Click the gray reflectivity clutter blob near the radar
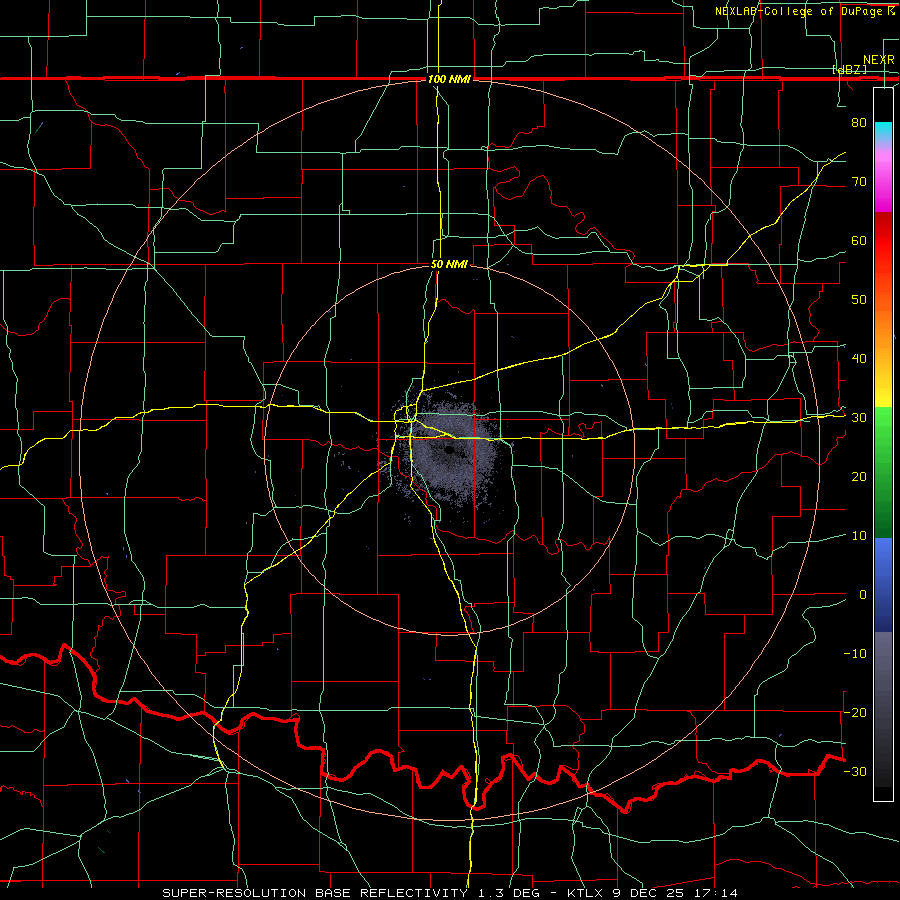Image resolution: width=900 pixels, height=900 pixels. coord(451,453)
